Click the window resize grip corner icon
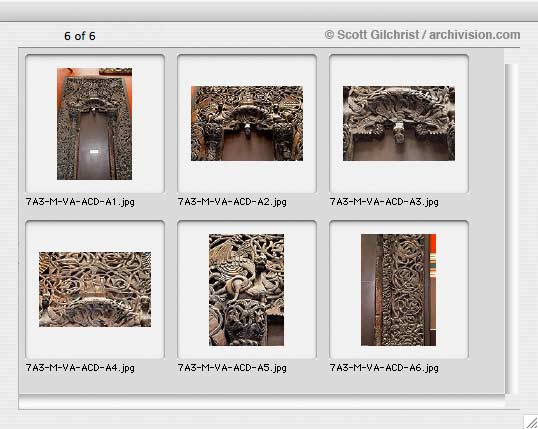538x429 pixels. [531, 422]
